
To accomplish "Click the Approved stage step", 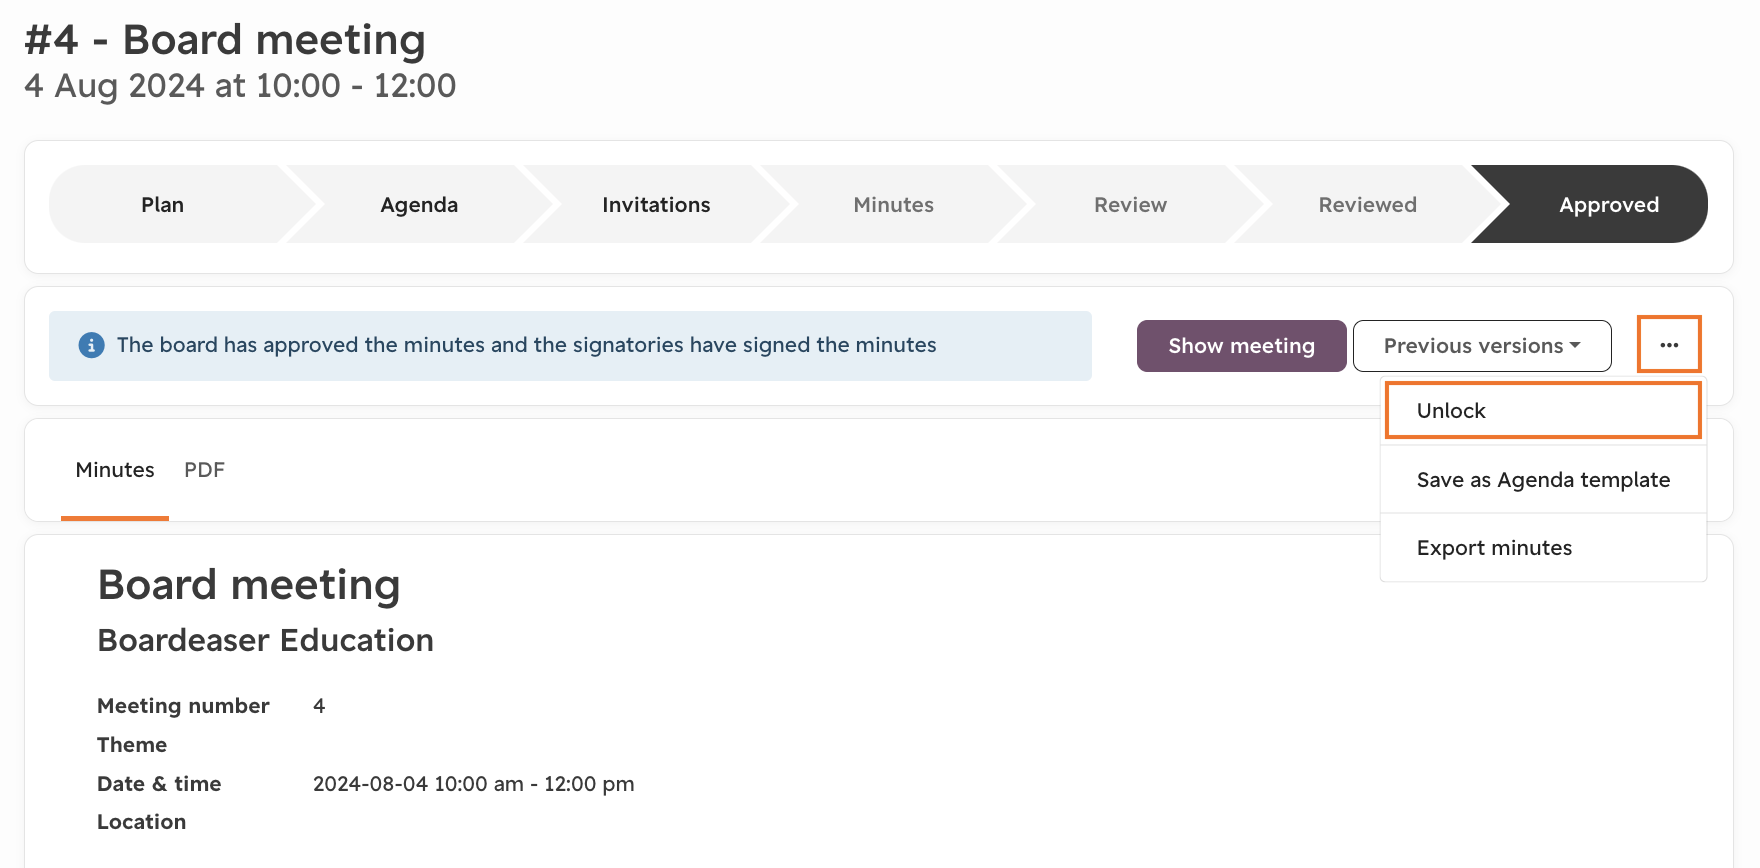I will click(x=1608, y=204).
